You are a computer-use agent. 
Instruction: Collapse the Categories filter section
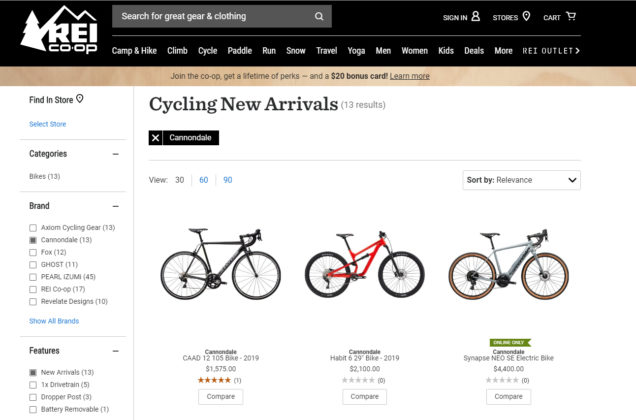pos(116,154)
